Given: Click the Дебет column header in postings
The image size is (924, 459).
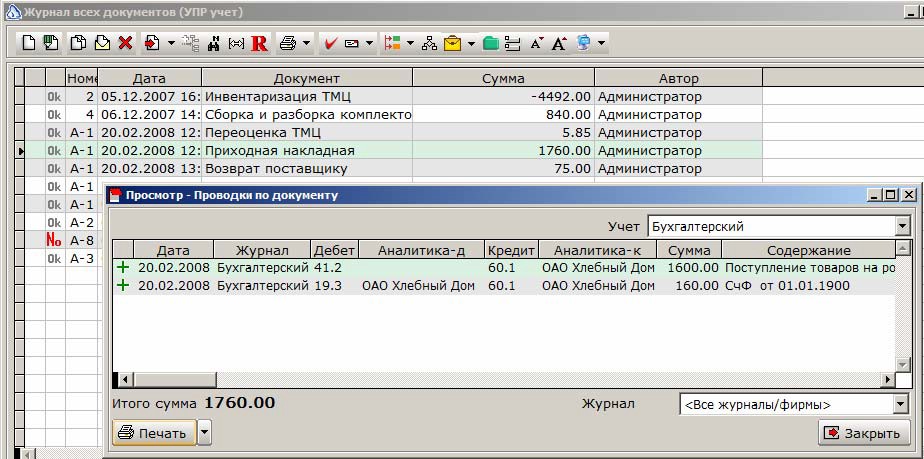Looking at the screenshot, I should point(335,250).
